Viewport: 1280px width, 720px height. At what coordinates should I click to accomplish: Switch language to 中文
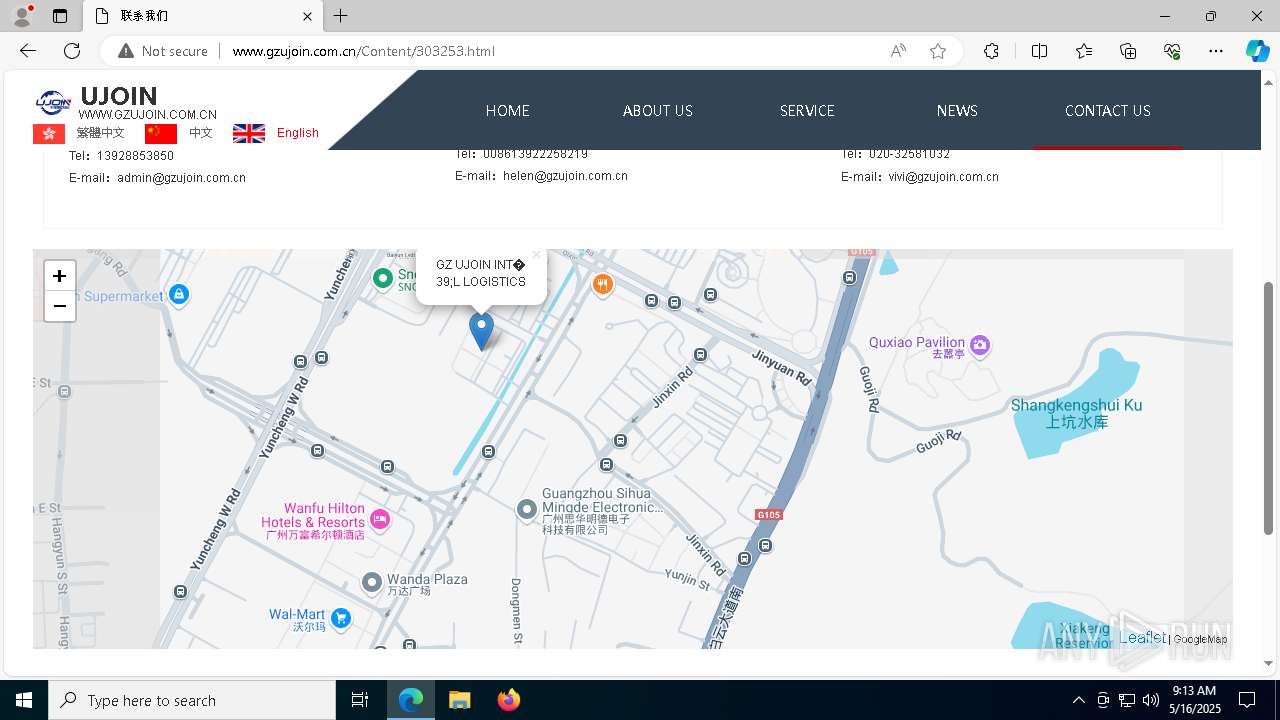point(201,133)
